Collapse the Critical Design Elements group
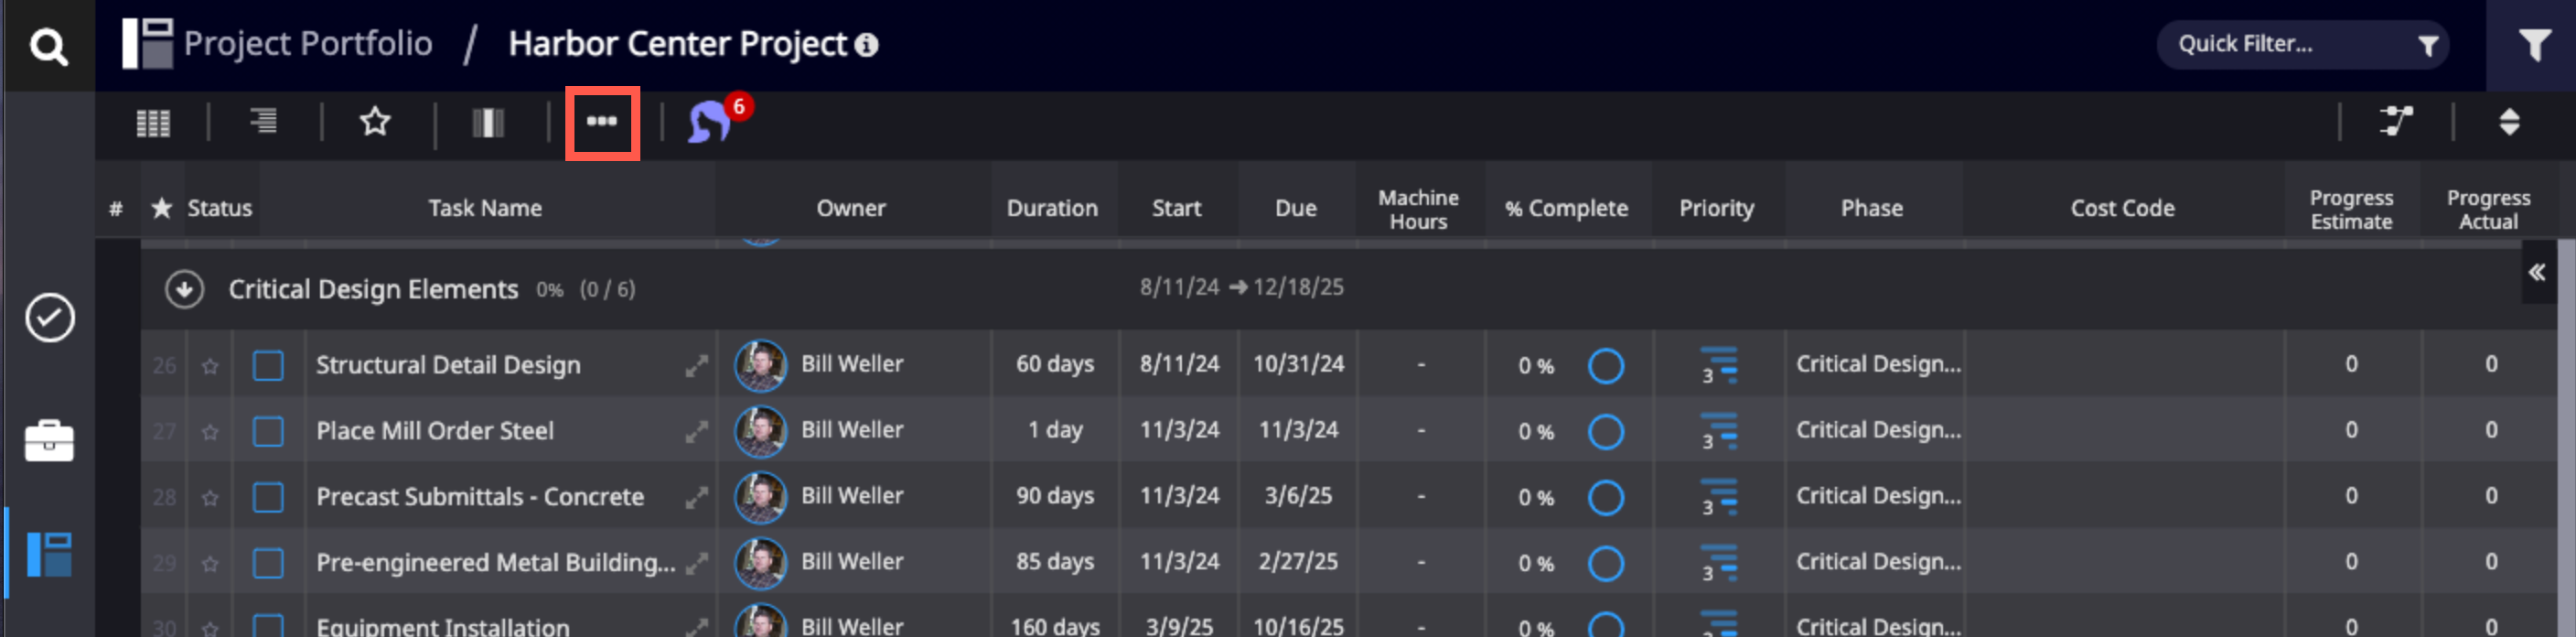 pos(184,290)
